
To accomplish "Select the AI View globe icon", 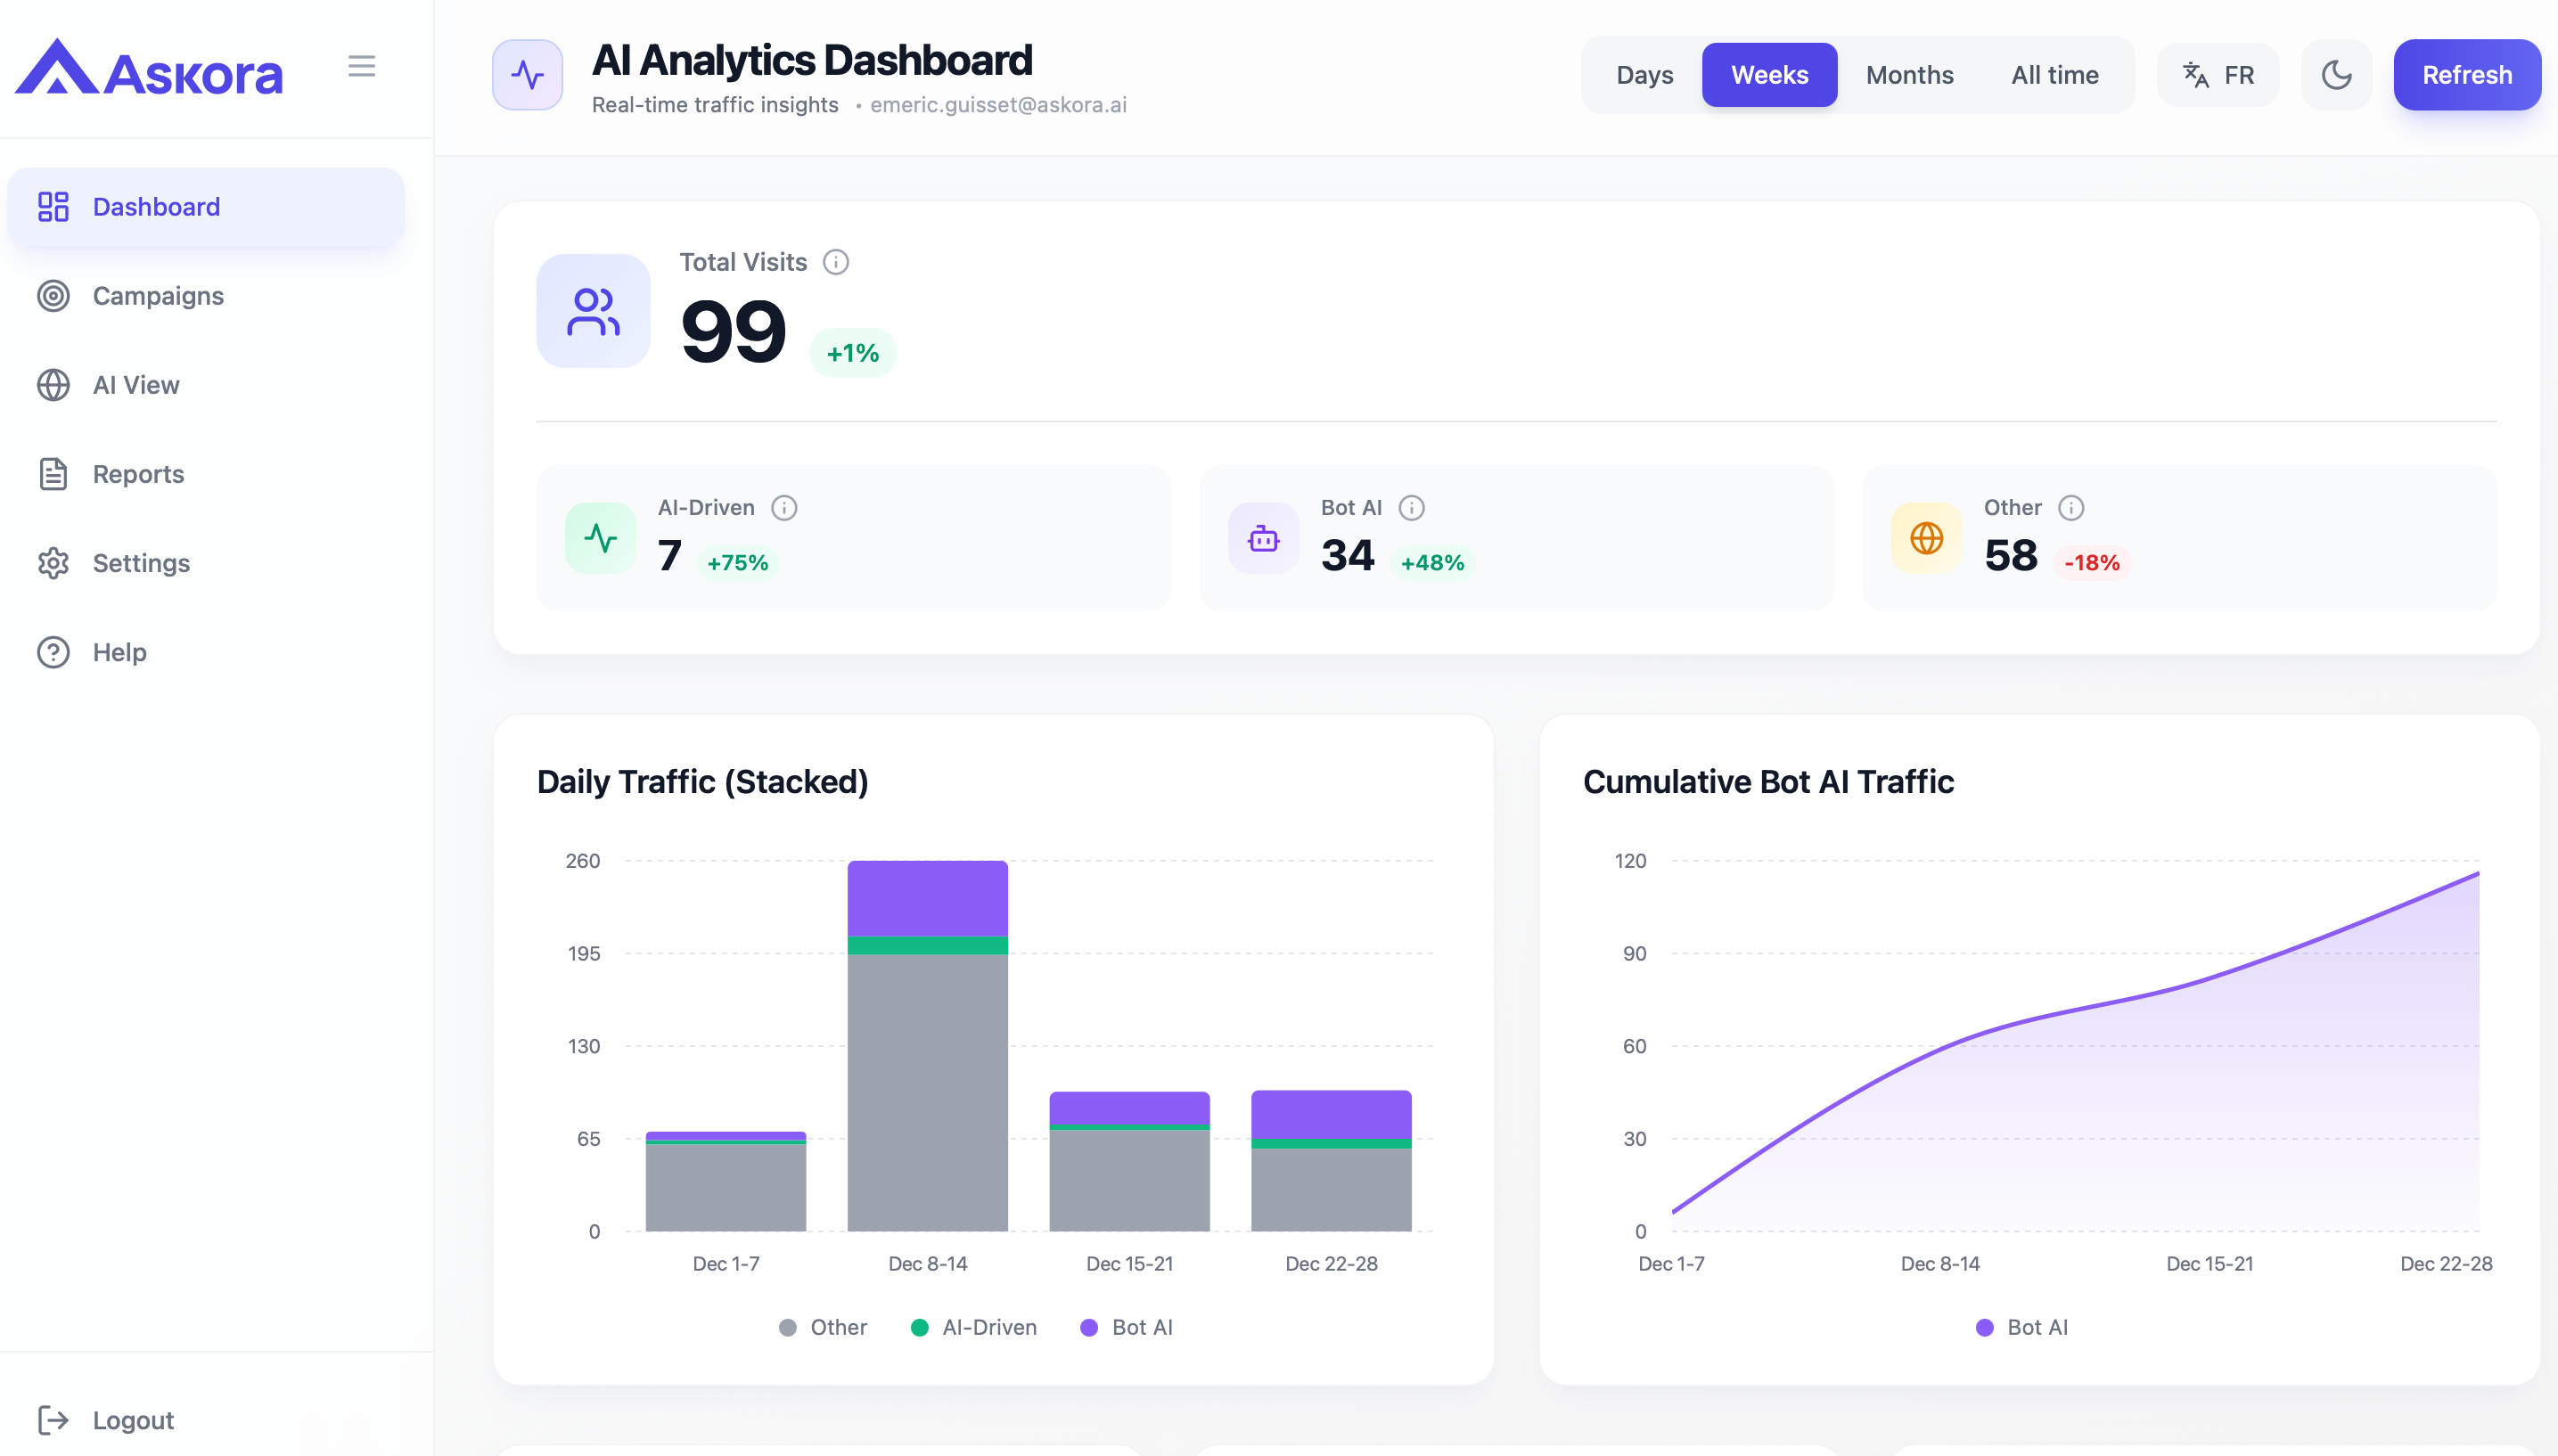I will (53, 385).
